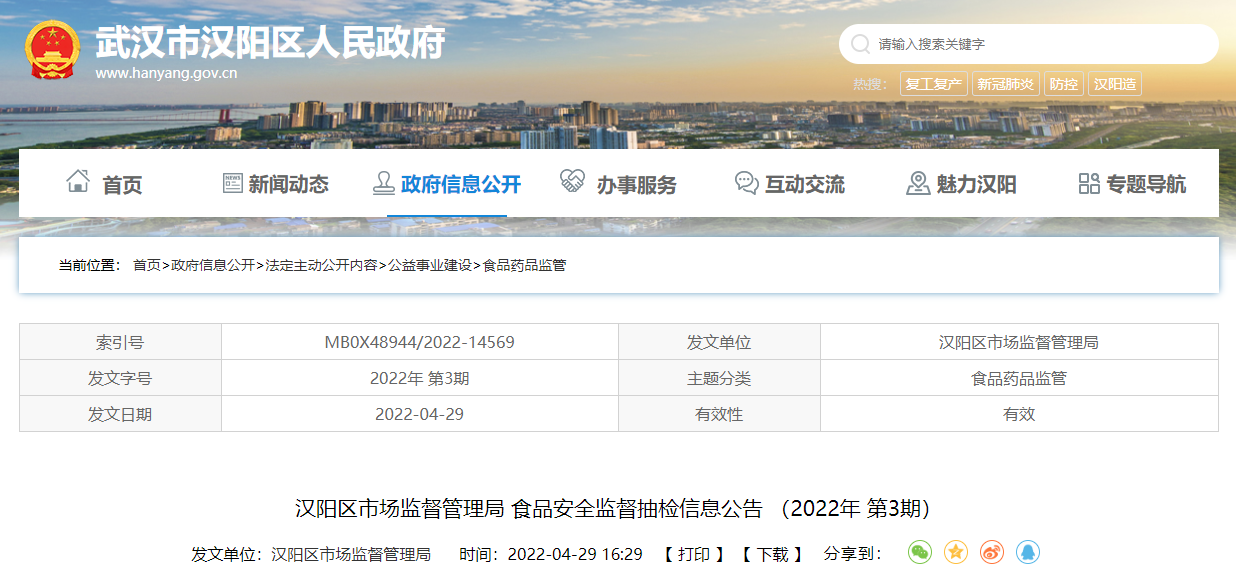This screenshot has width=1236, height=578.
Task: Select the 有效 validity cell
Action: (1019, 414)
